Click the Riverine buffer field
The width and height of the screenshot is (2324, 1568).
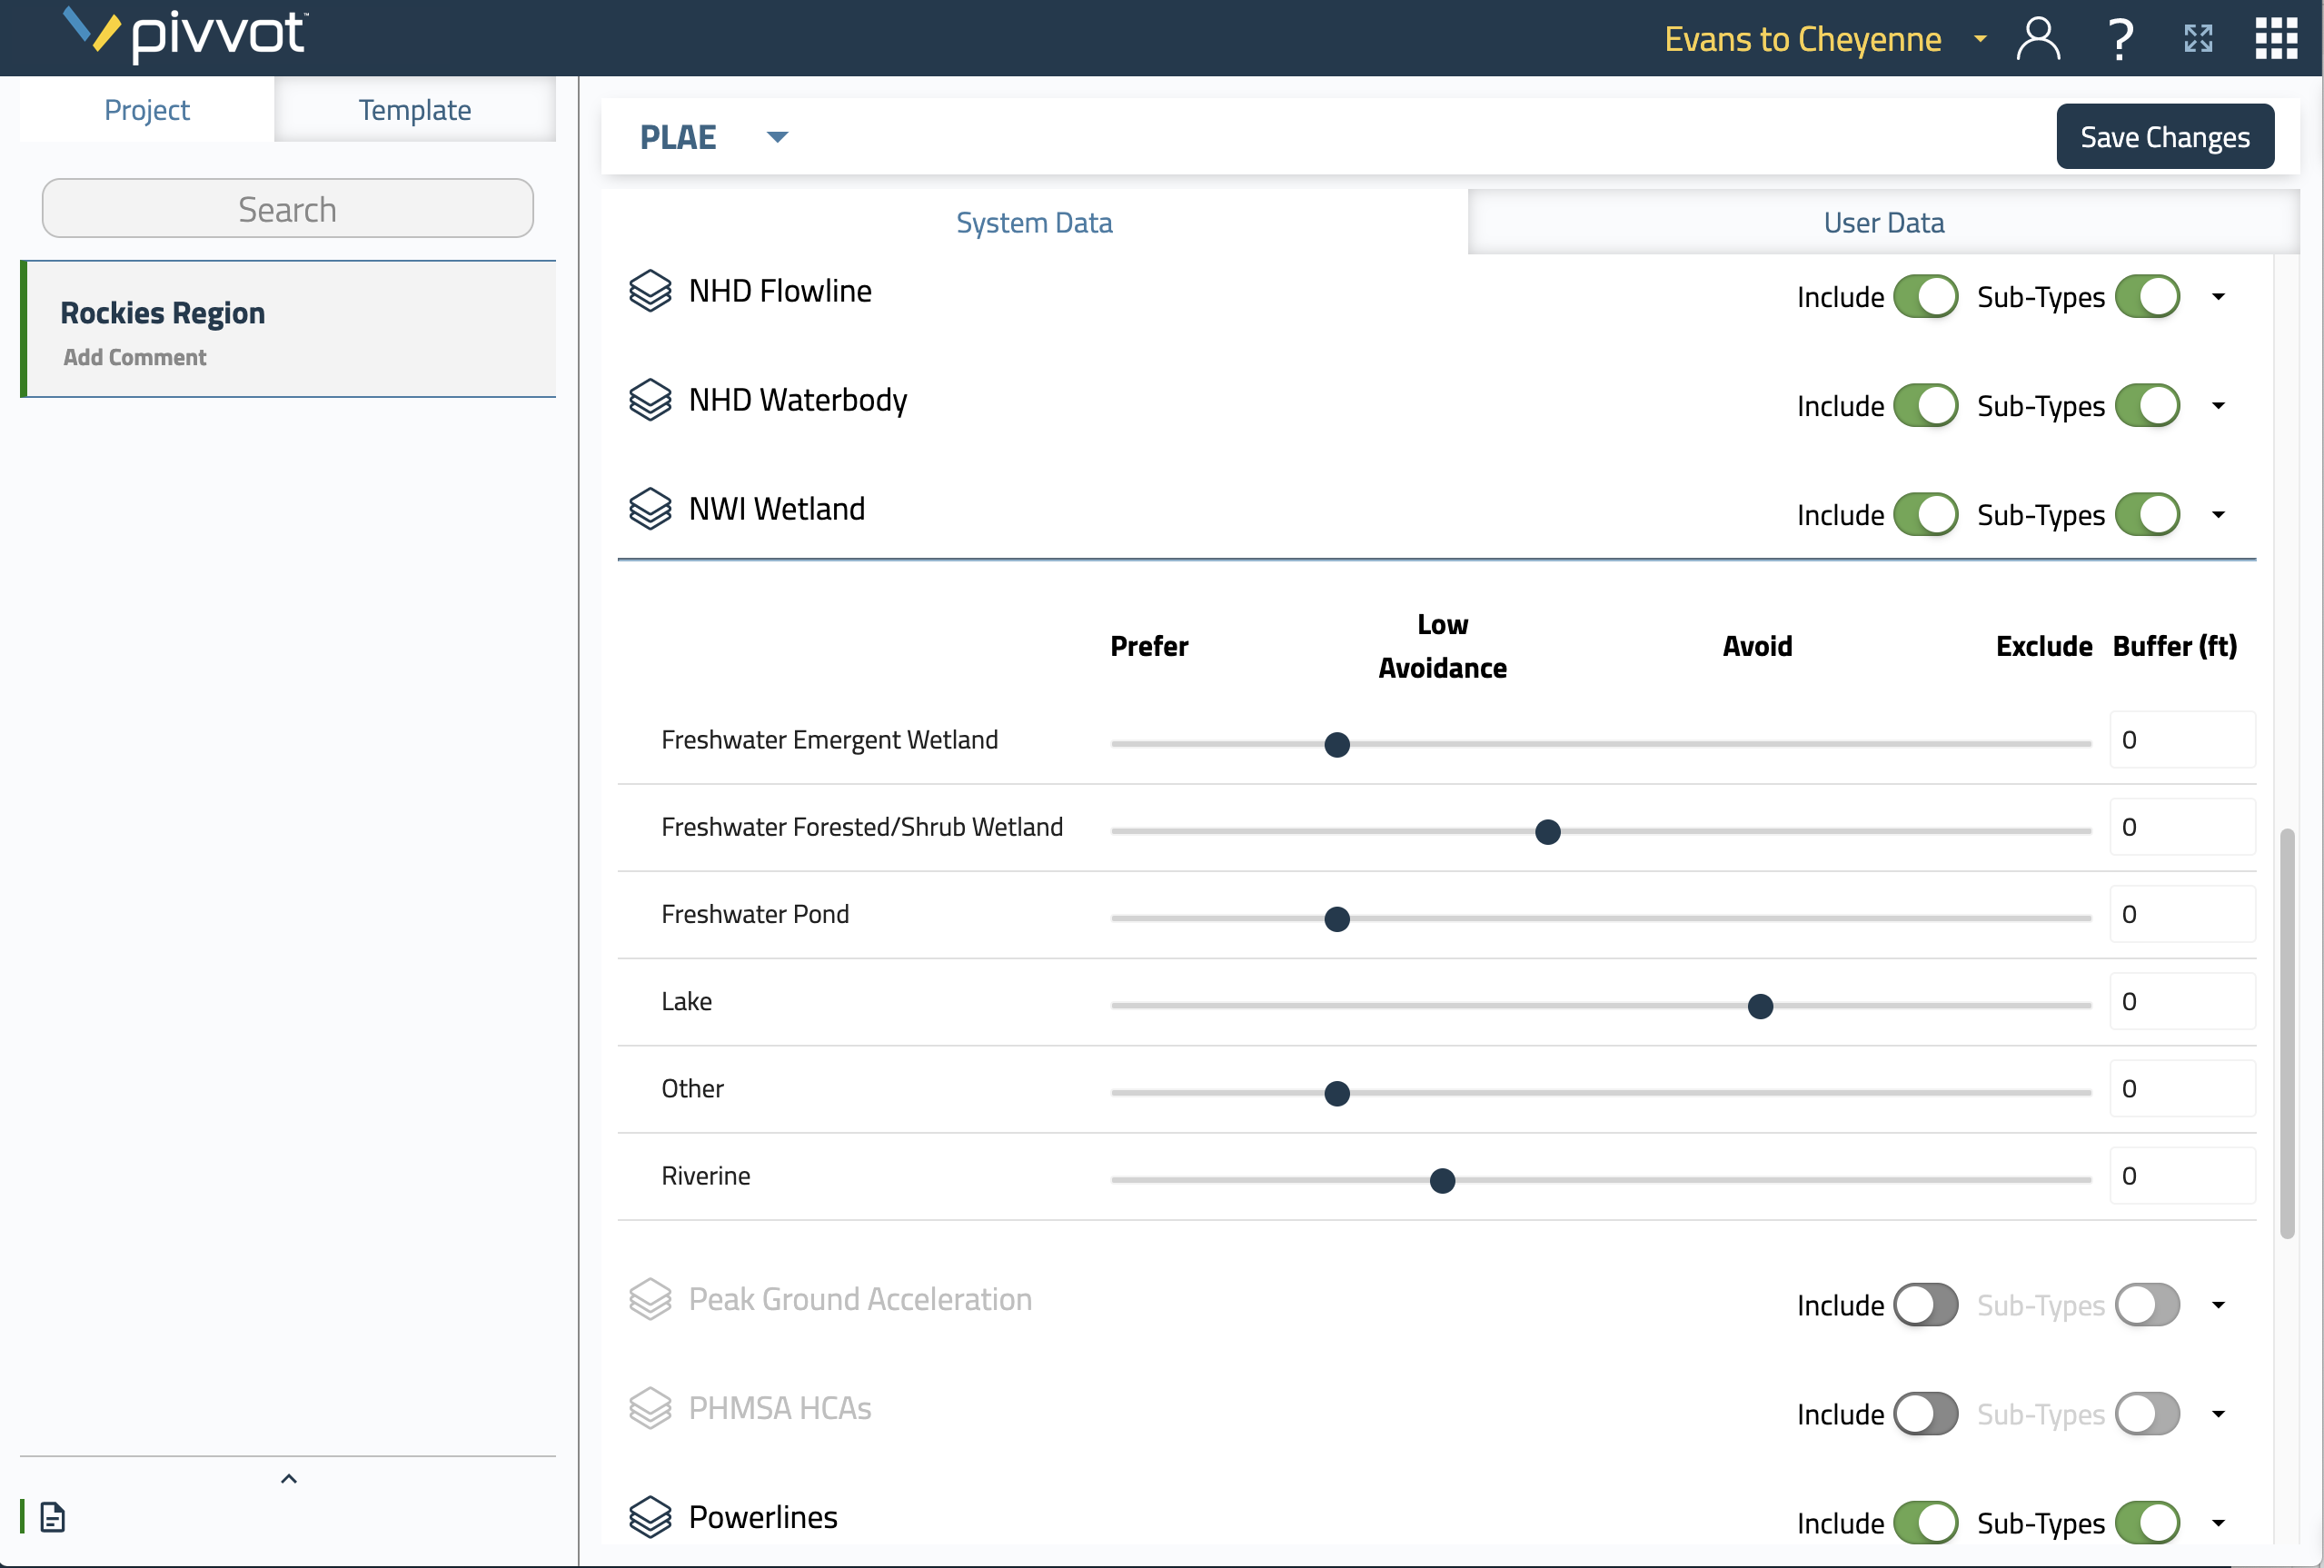[2182, 1176]
